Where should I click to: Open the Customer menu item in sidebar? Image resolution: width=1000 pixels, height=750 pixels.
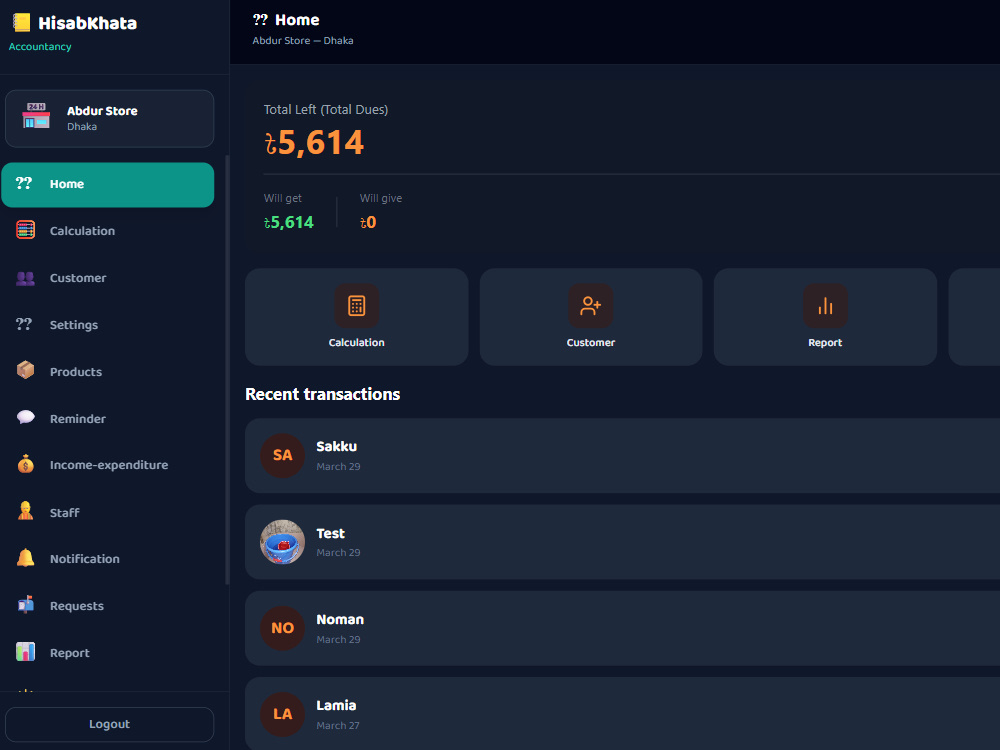click(108, 278)
